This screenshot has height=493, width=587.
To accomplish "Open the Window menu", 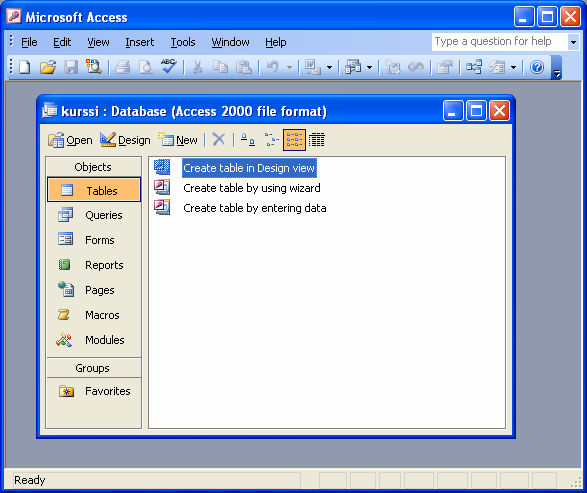I will 230,42.
